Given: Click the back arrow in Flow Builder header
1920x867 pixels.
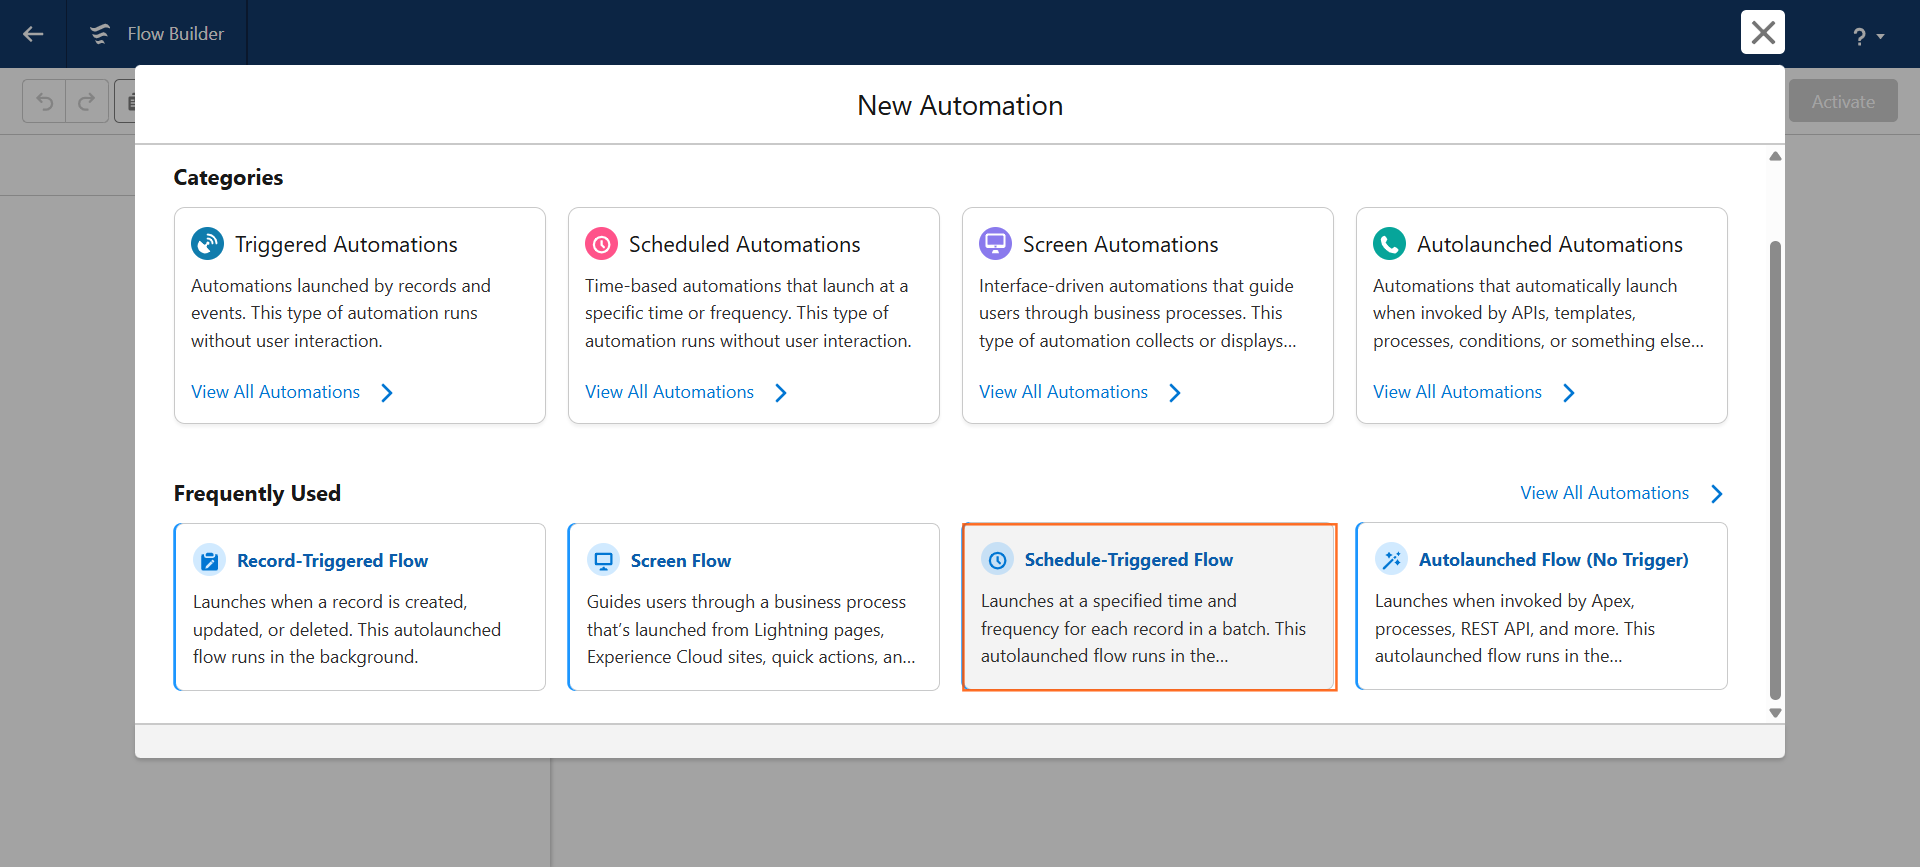Looking at the screenshot, I should coord(33,34).
